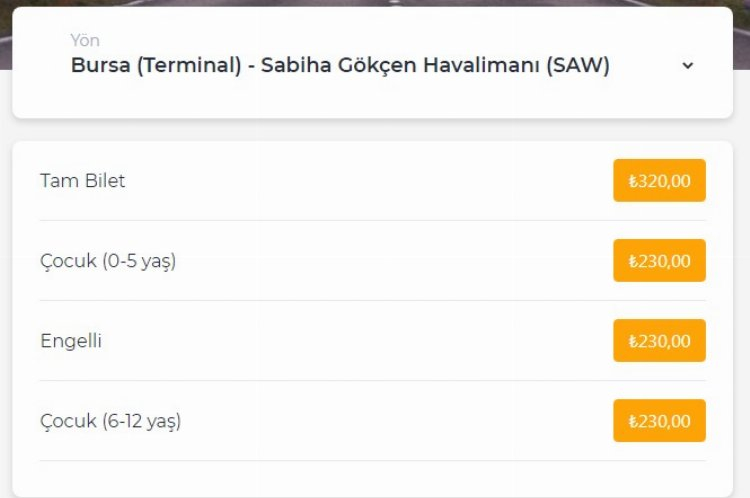Select the Tam Bilet ₺320,00 price button
Screen dimensions: 750x498
coord(659,181)
